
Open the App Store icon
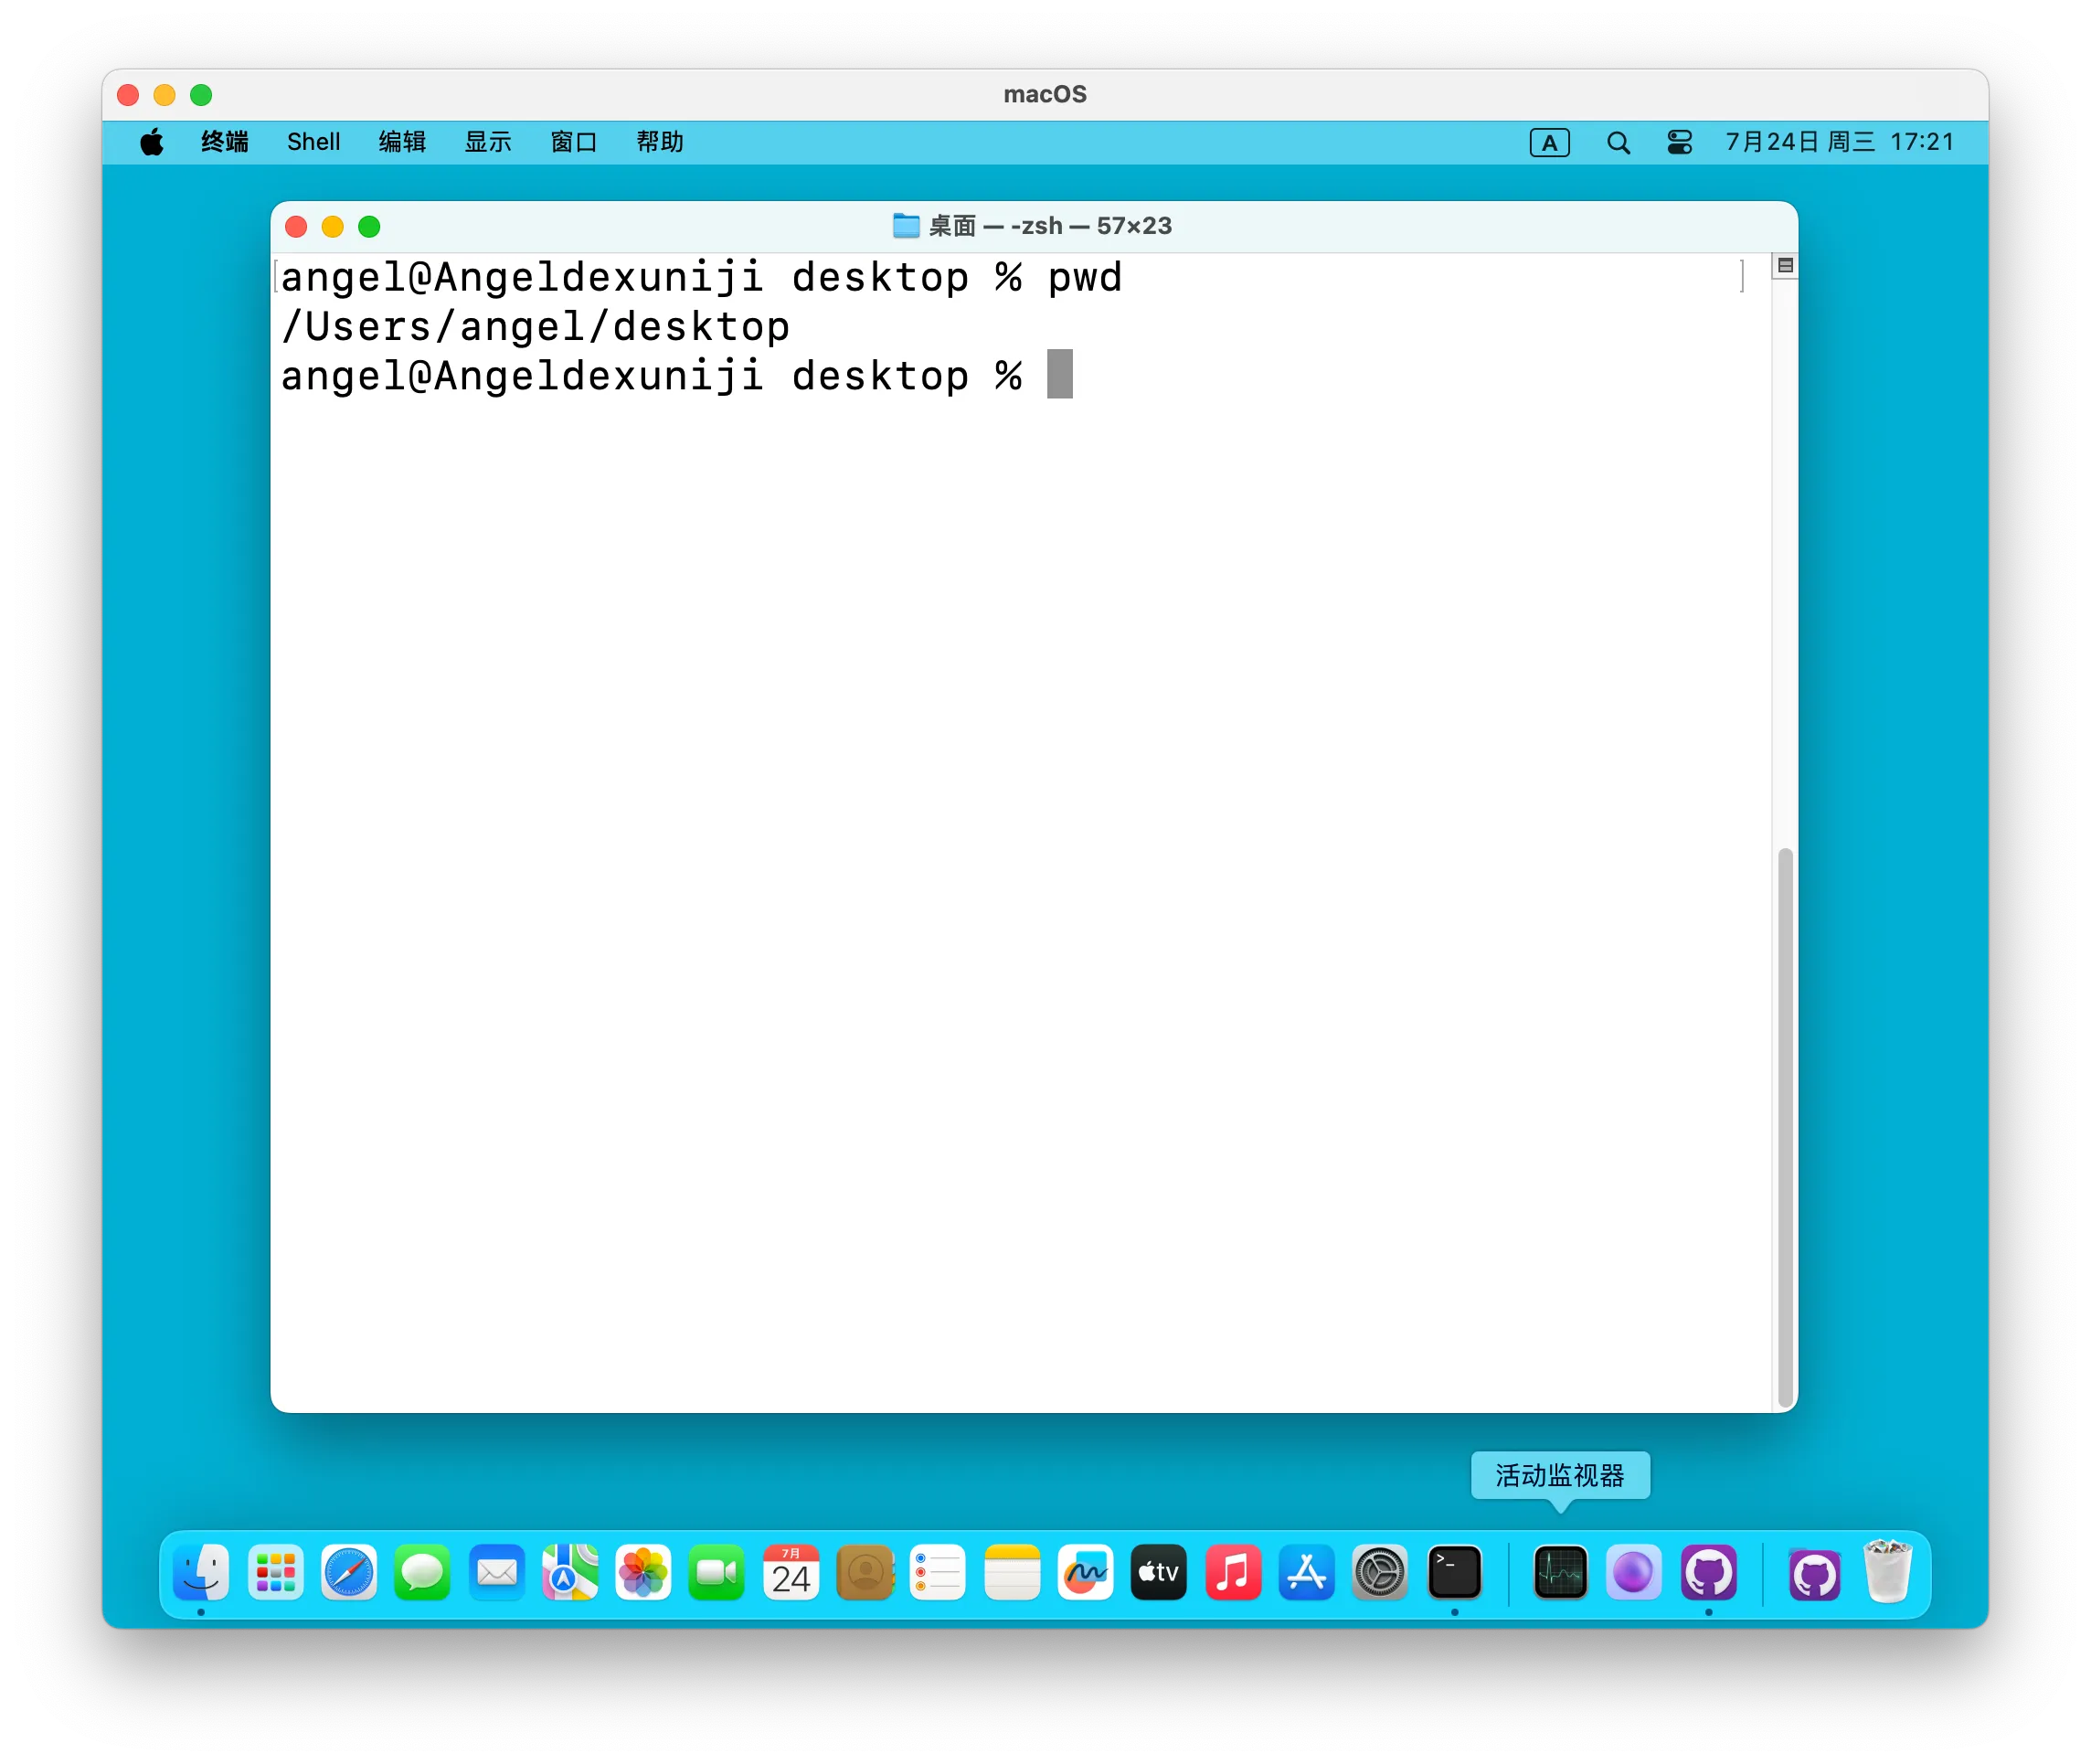tap(1306, 1573)
